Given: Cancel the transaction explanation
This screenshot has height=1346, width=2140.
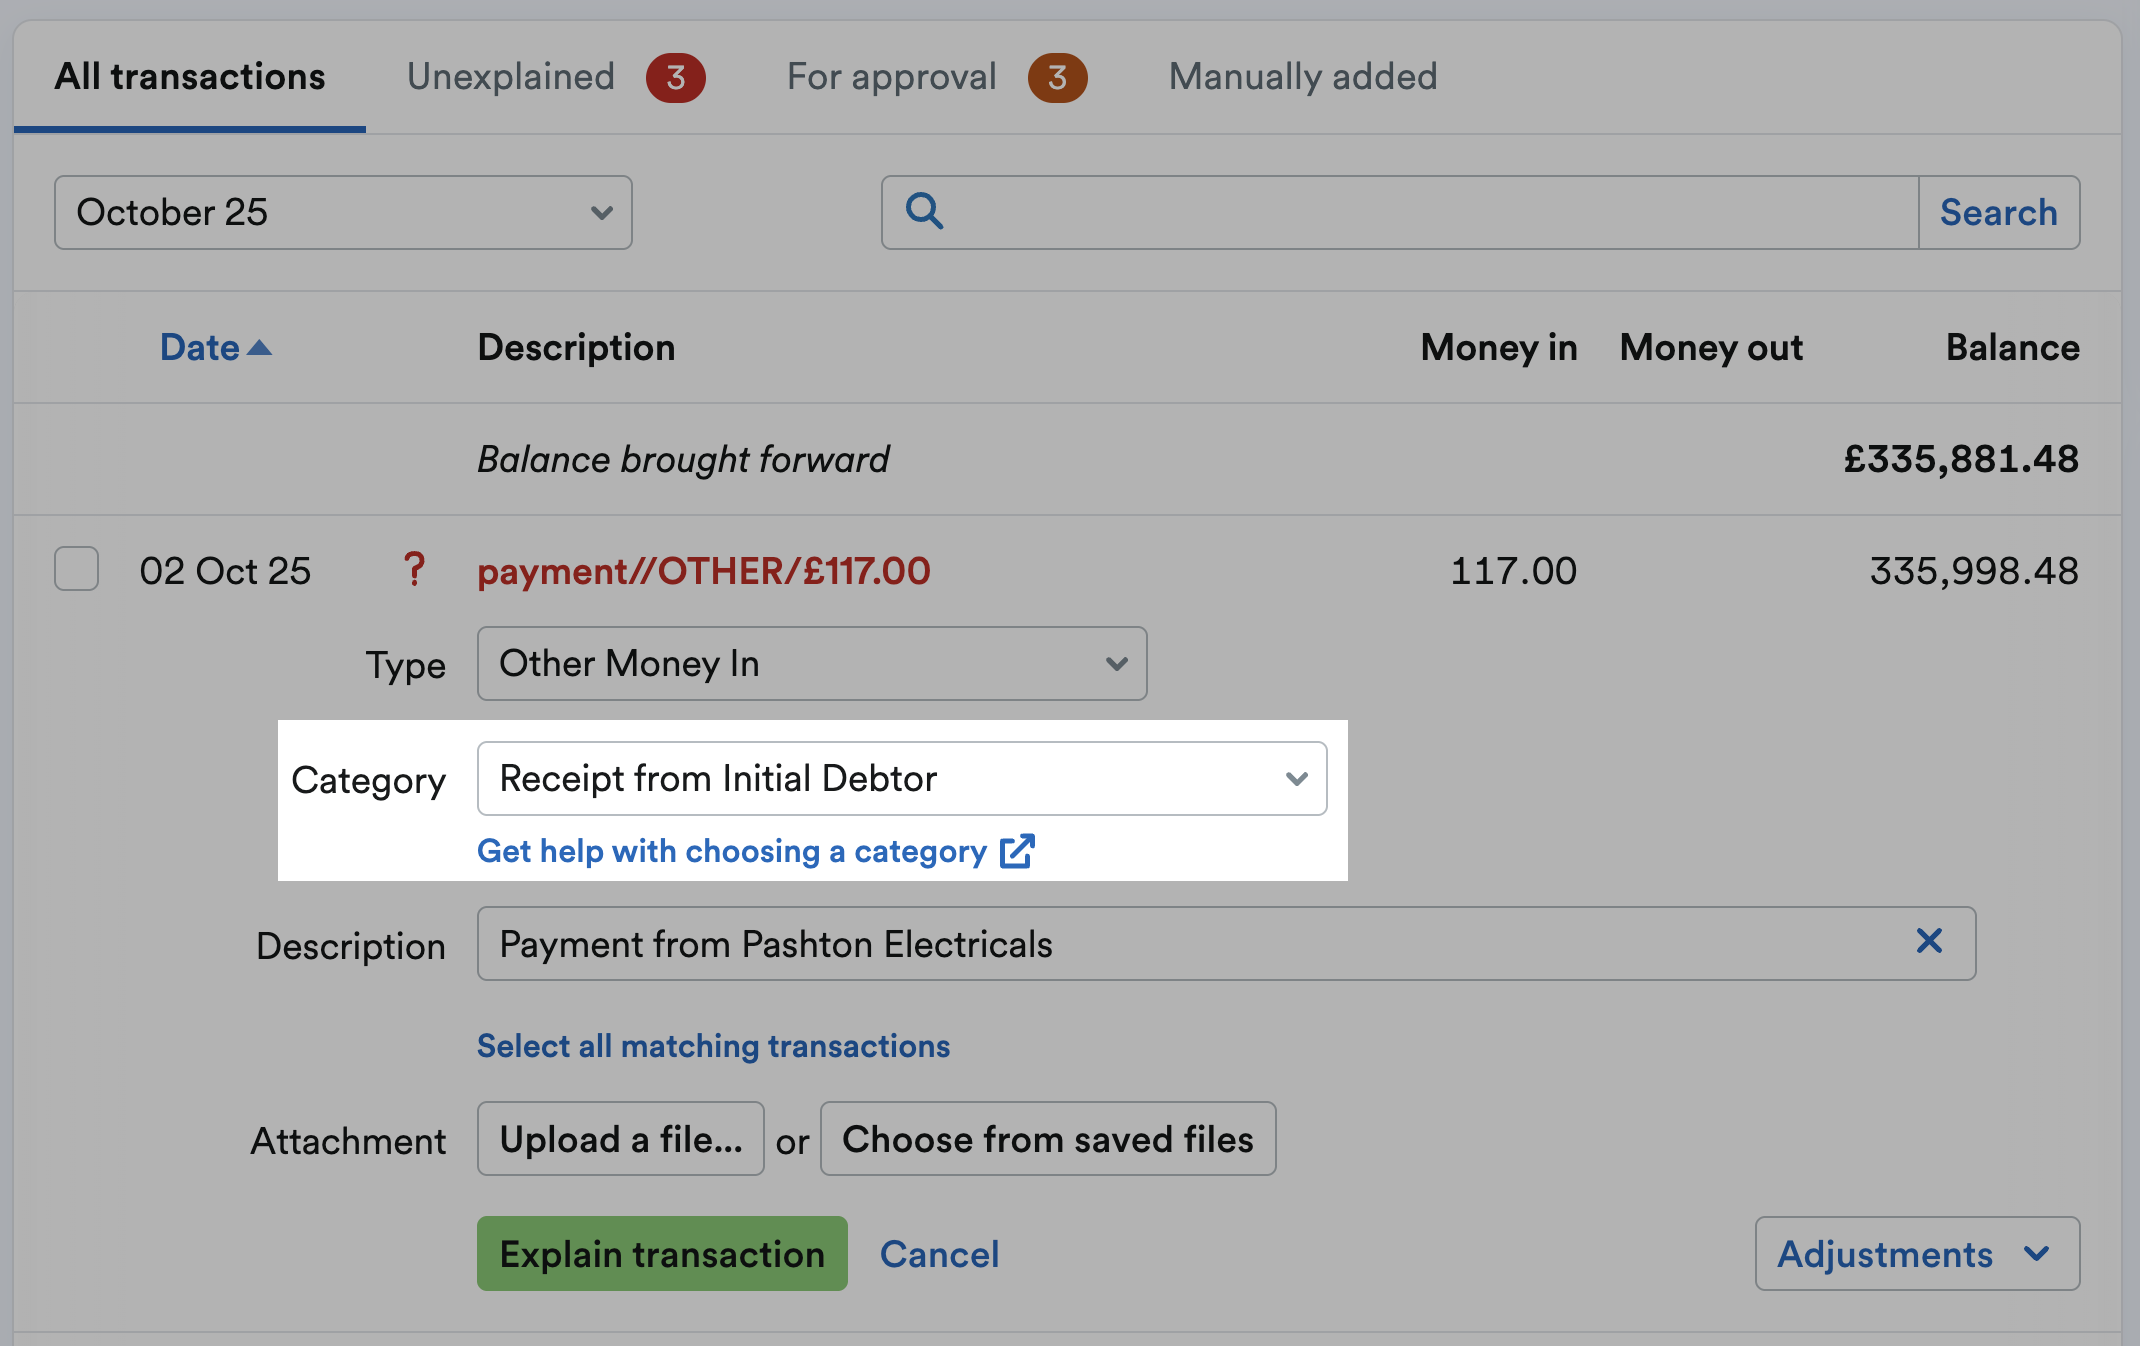Looking at the screenshot, I should pos(939,1254).
